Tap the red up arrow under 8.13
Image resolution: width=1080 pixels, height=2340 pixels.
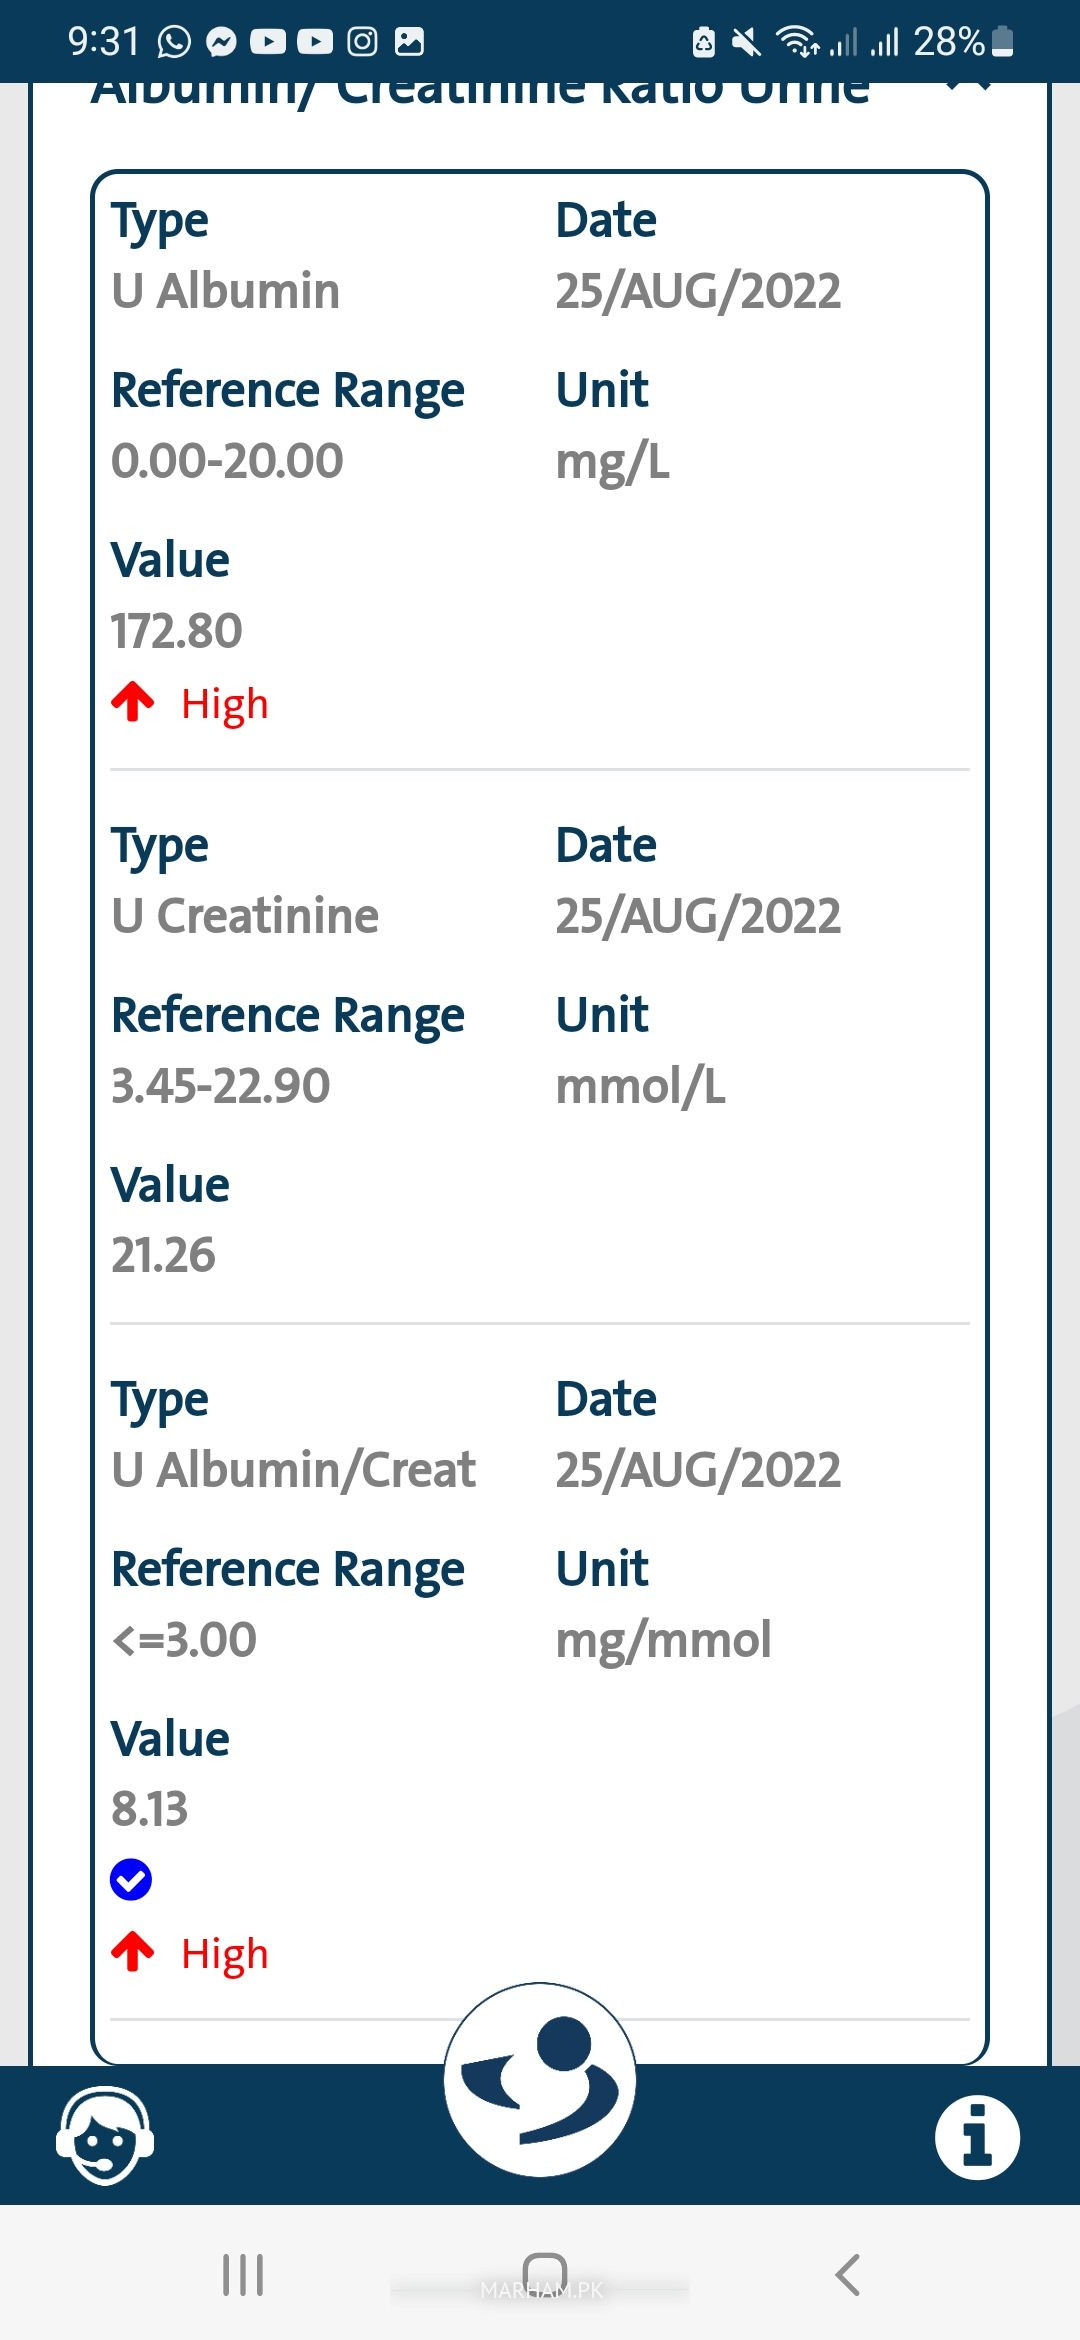pos(133,1952)
